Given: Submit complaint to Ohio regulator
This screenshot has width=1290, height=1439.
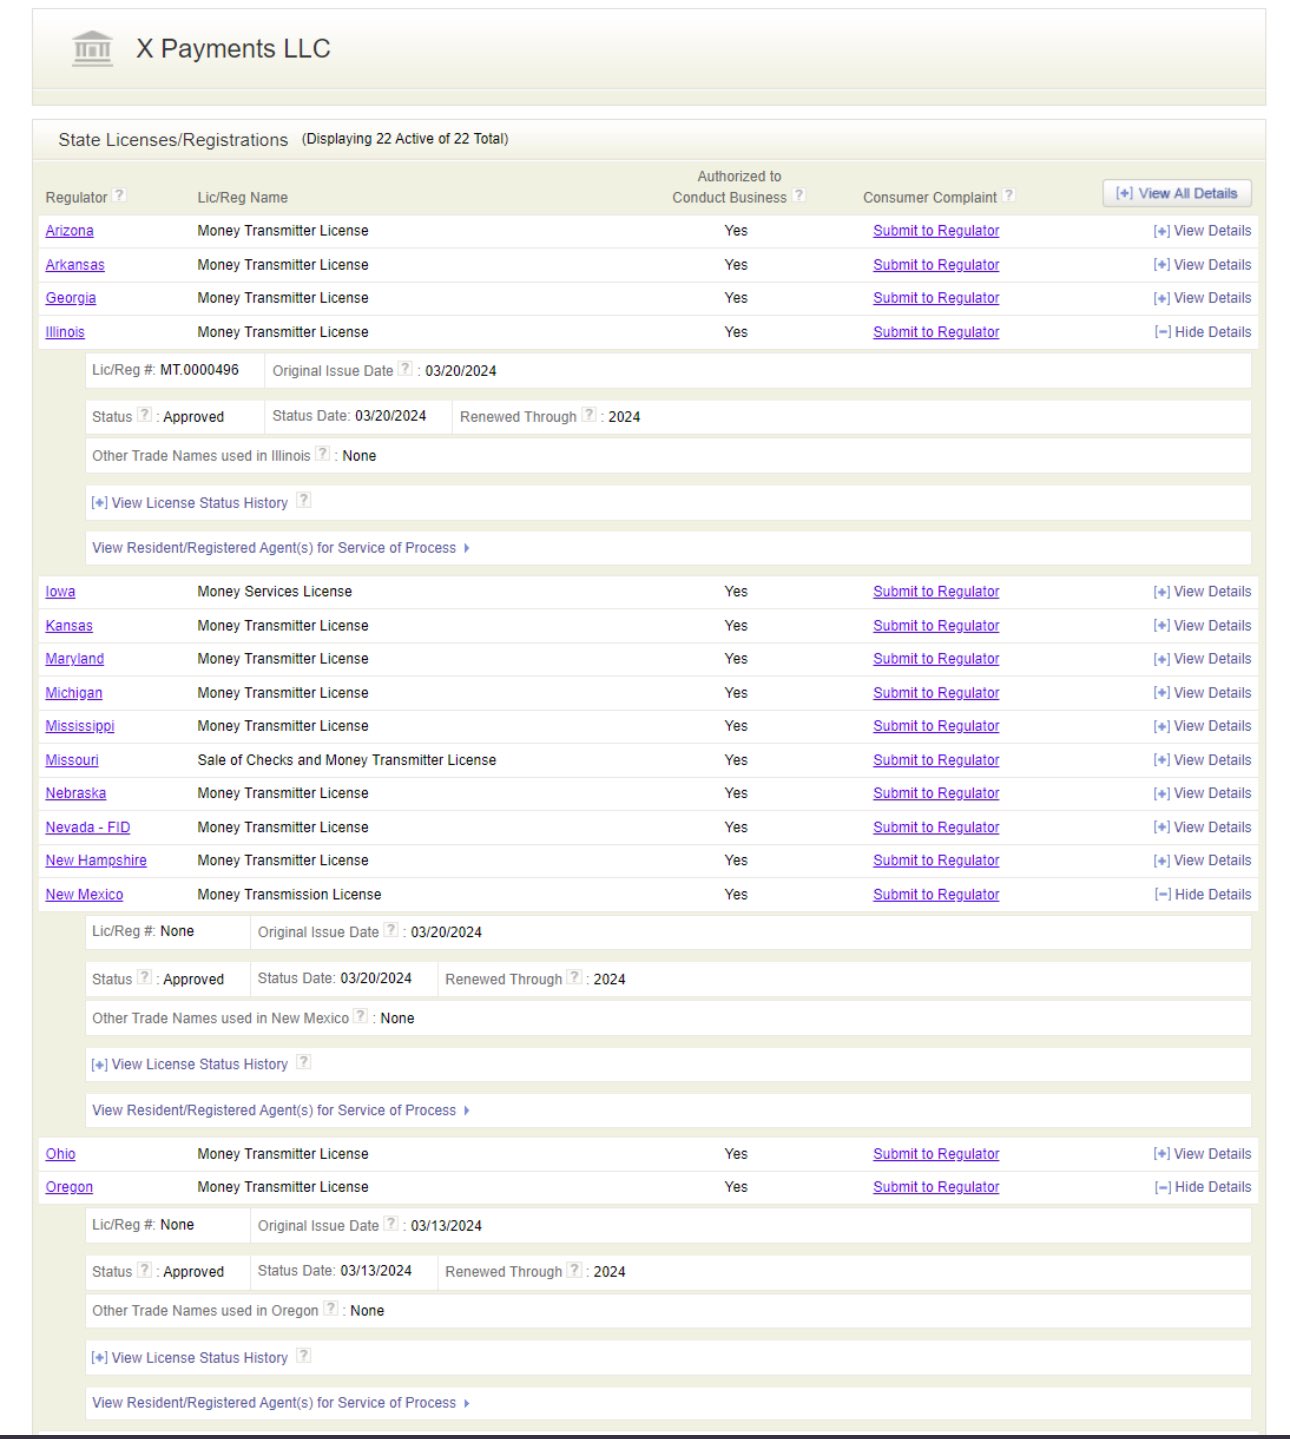Looking at the screenshot, I should 936,1154.
